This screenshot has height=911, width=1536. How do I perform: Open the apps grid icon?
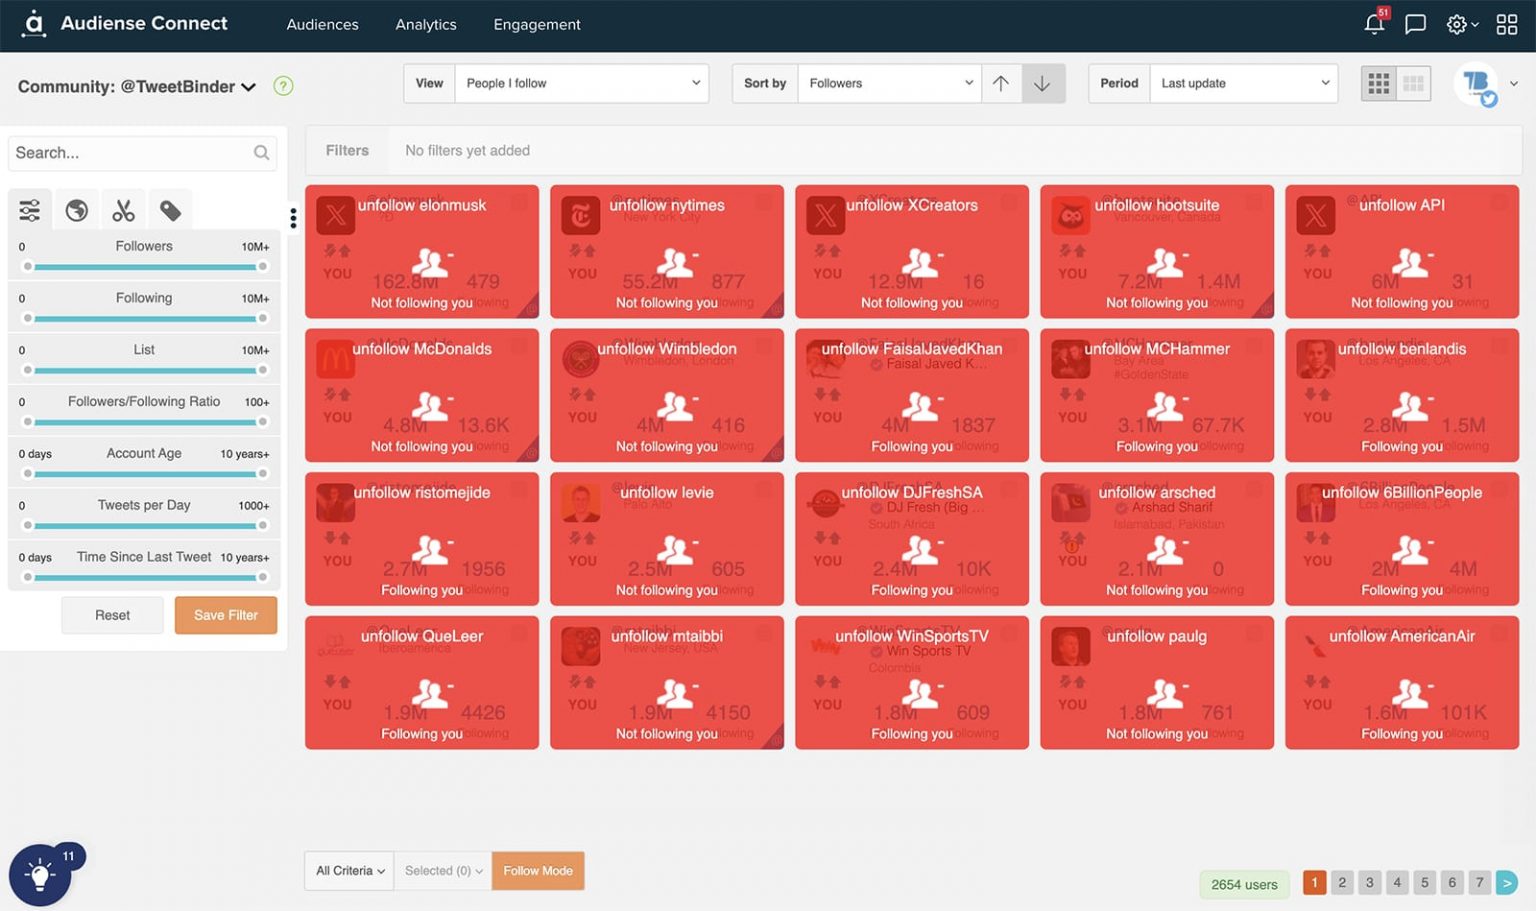pos(1506,24)
